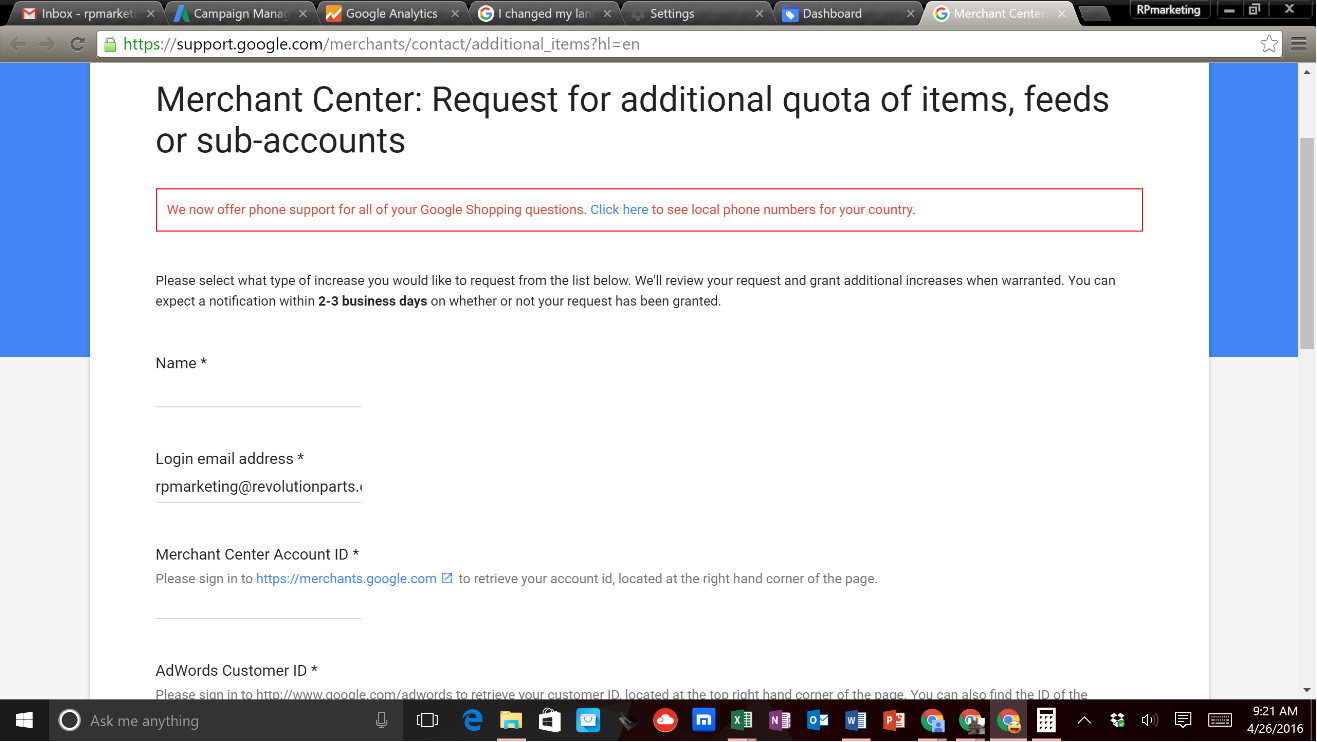Open PowerPoint from the taskbar
Screen dimensions: 1317x742
pos(893,720)
